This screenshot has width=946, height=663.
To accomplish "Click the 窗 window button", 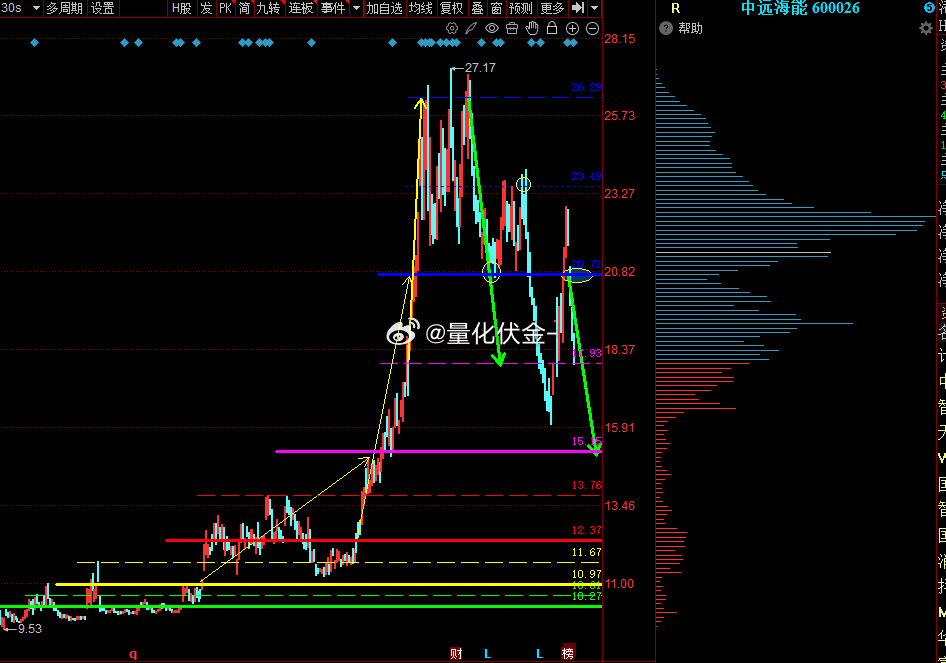I will pyautogui.click(x=497, y=8).
